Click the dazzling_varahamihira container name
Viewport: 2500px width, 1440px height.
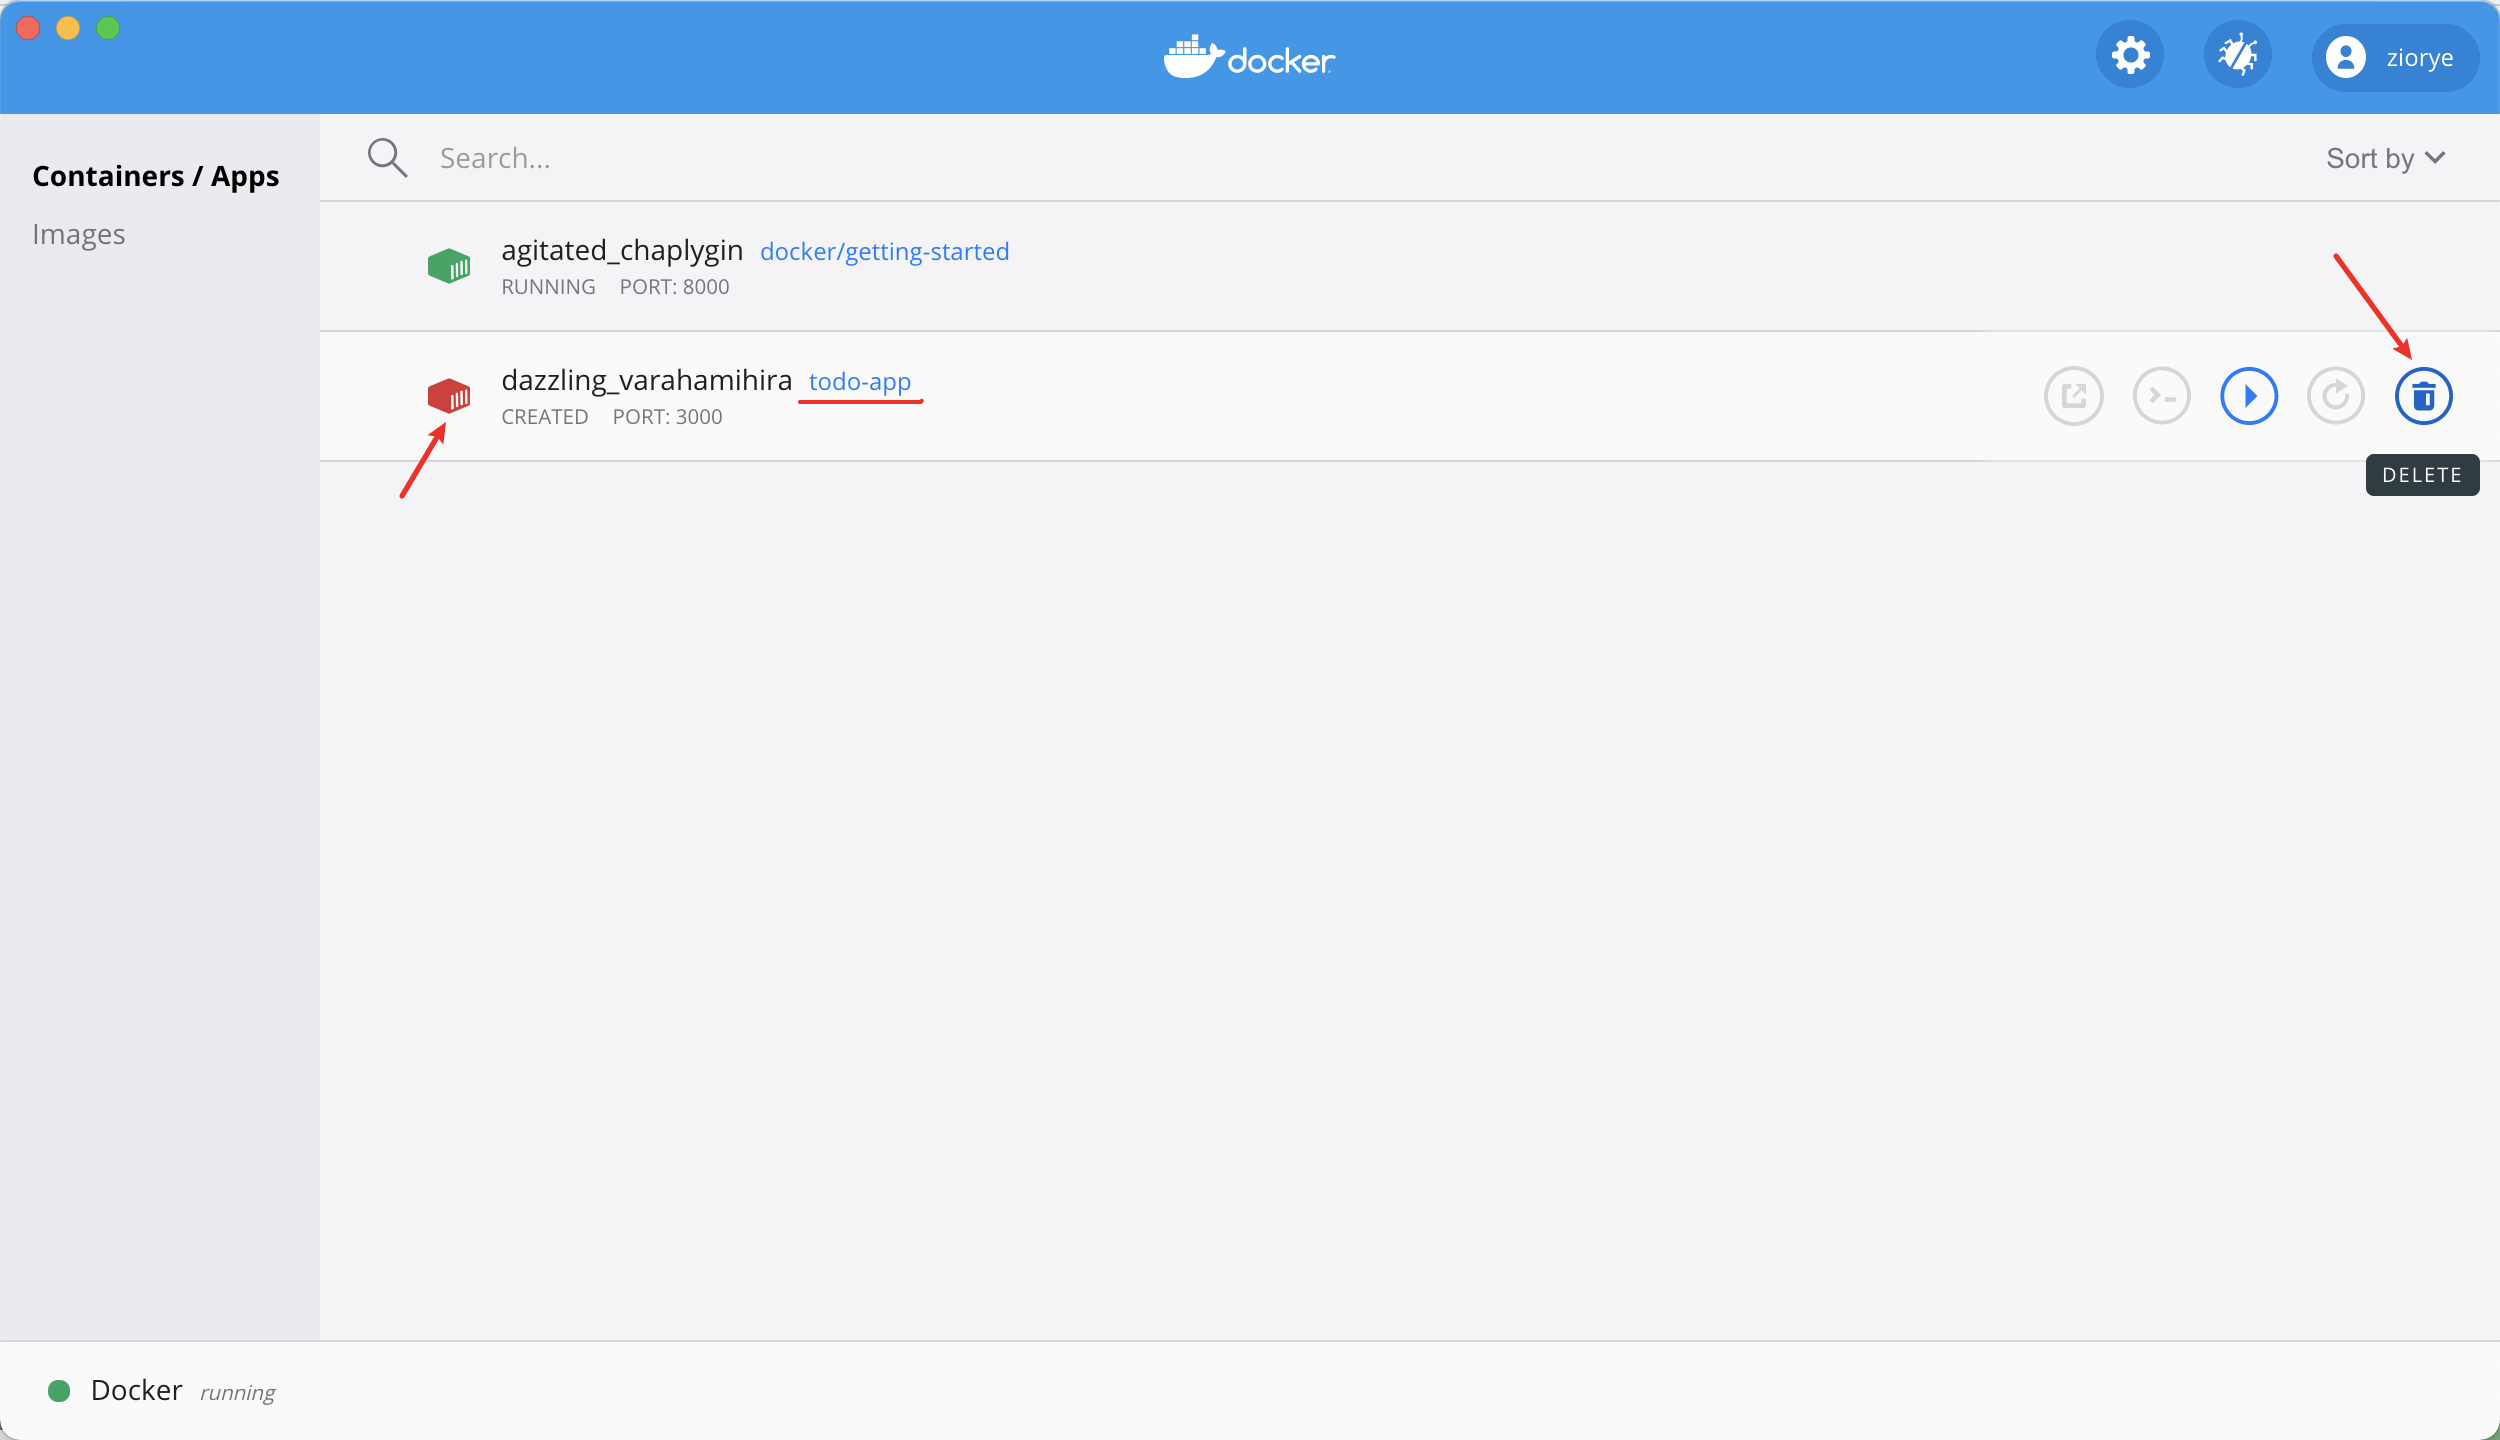(x=647, y=381)
